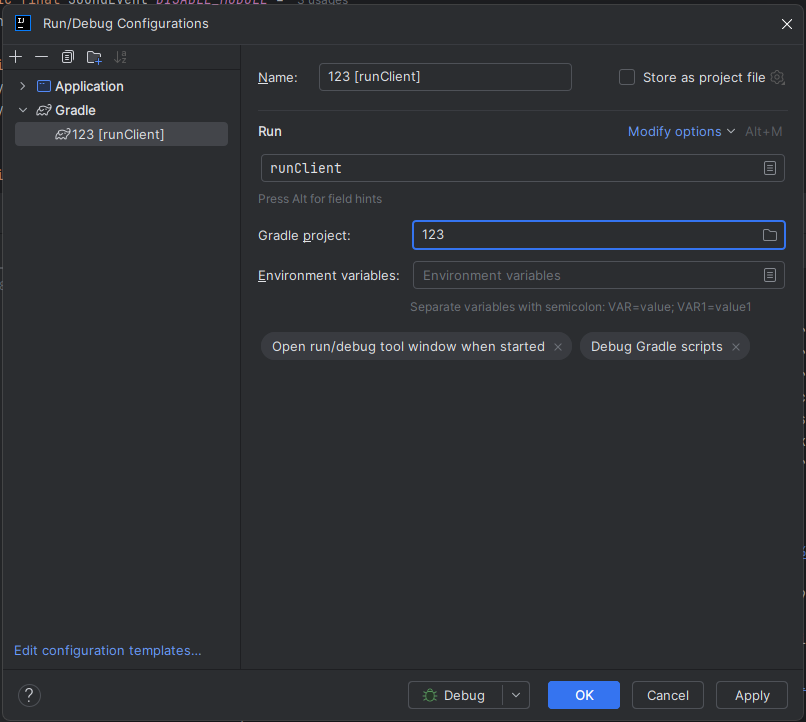Open project file storage settings gear
The image size is (806, 722).
(777, 78)
